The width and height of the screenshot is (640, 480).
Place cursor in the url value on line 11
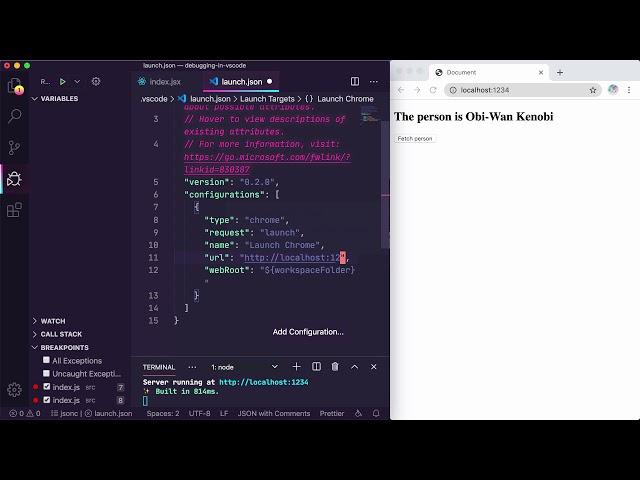(292, 258)
